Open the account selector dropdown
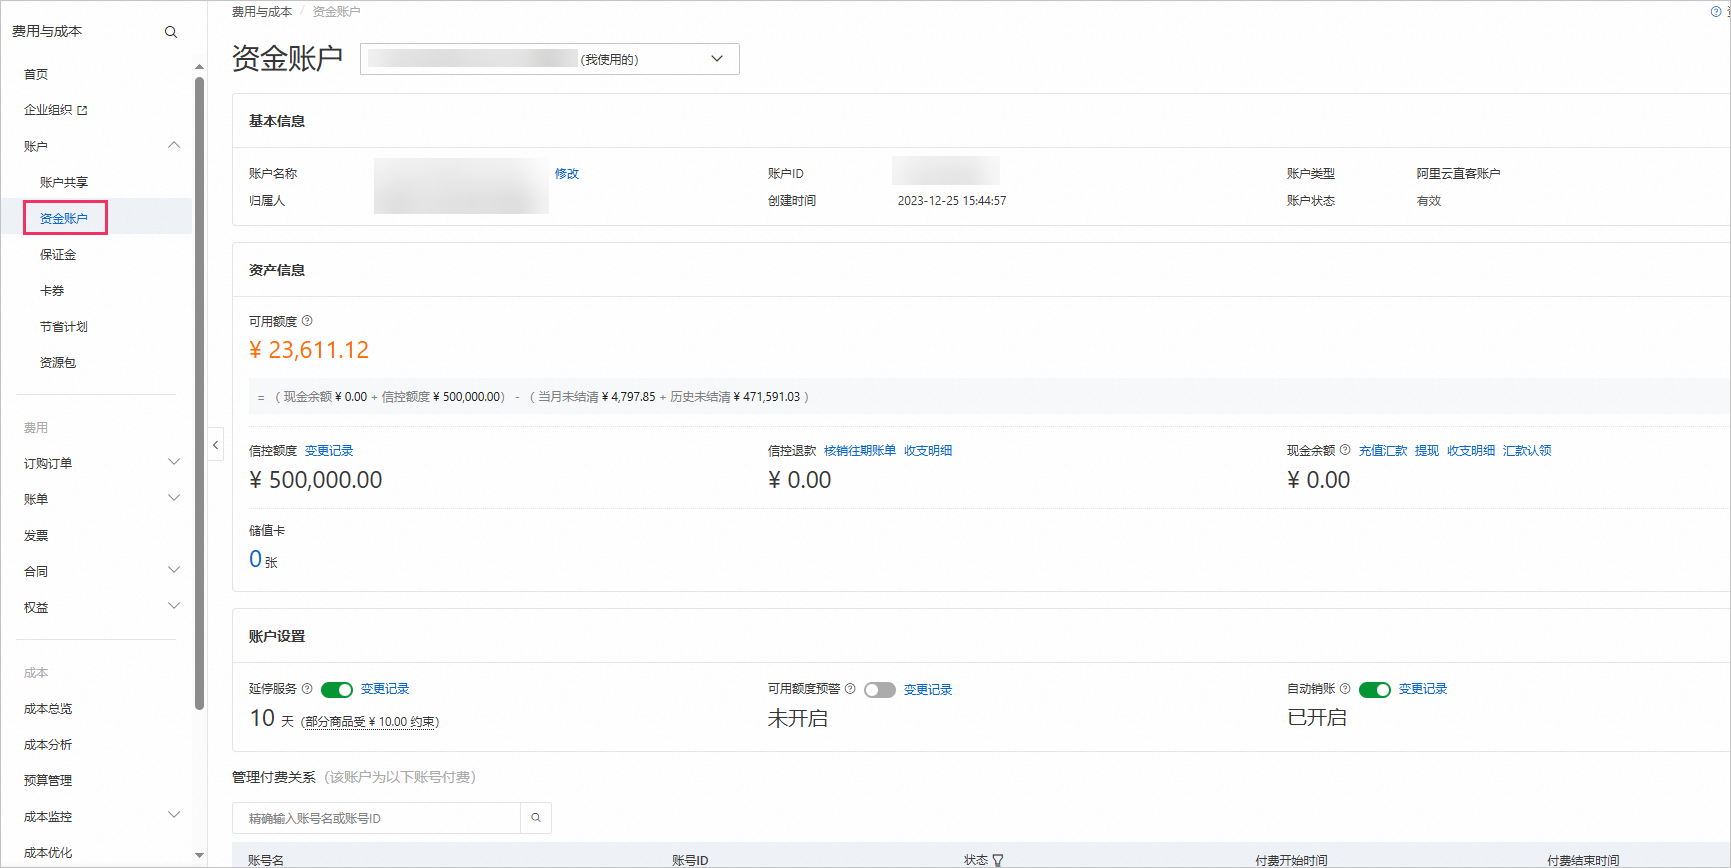This screenshot has width=1731, height=868. 550,59
